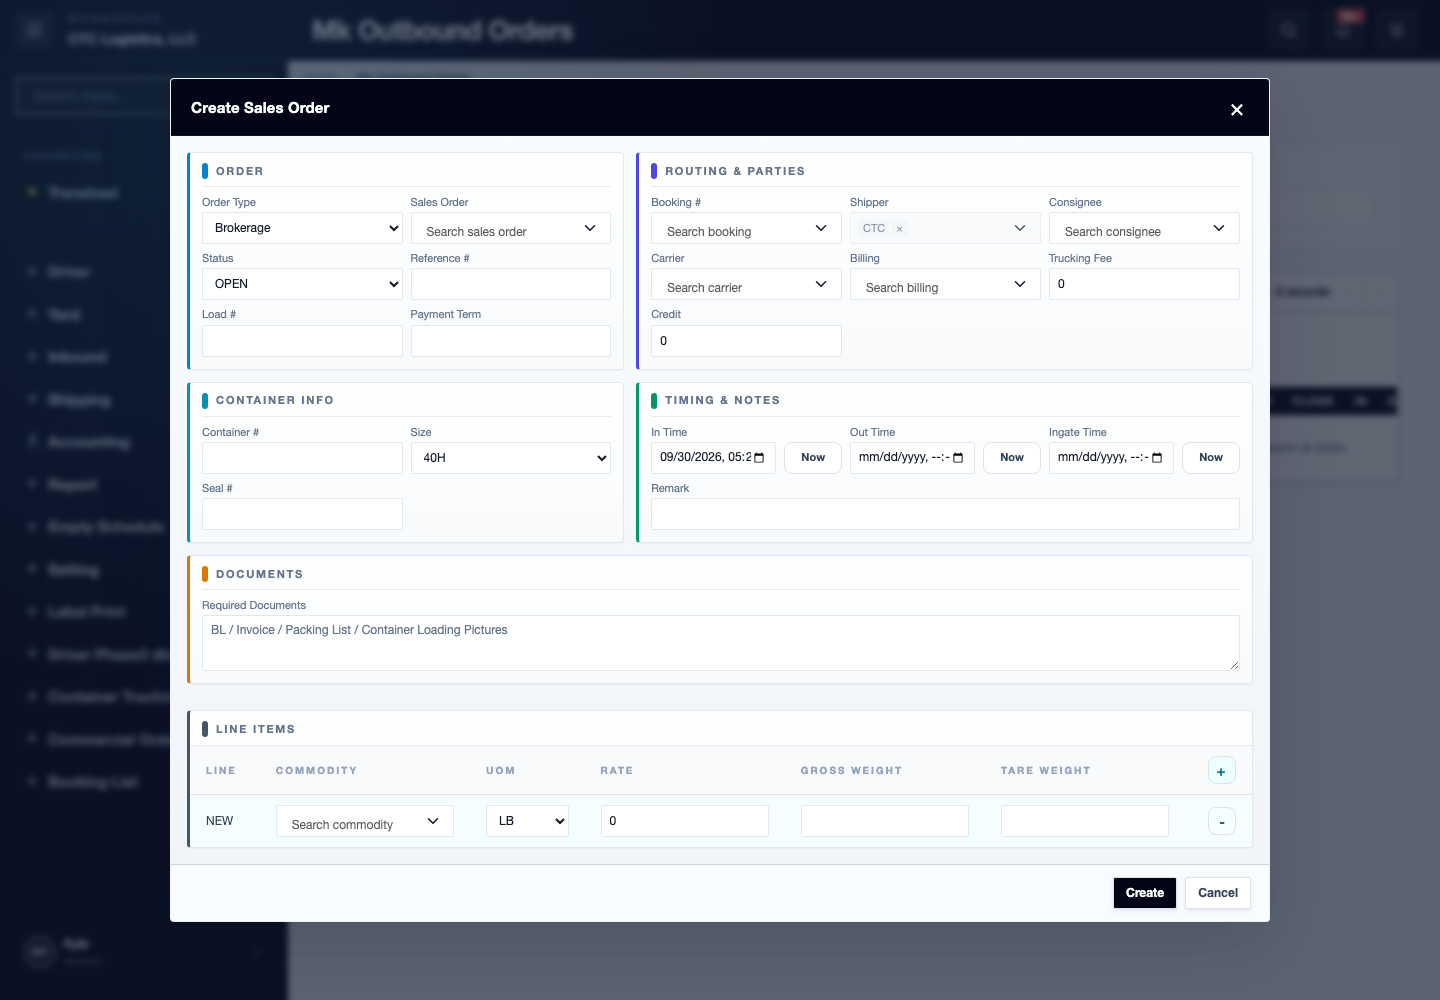This screenshot has width=1440, height=1000.
Task: Focus the Reference # field
Action: pos(510,284)
